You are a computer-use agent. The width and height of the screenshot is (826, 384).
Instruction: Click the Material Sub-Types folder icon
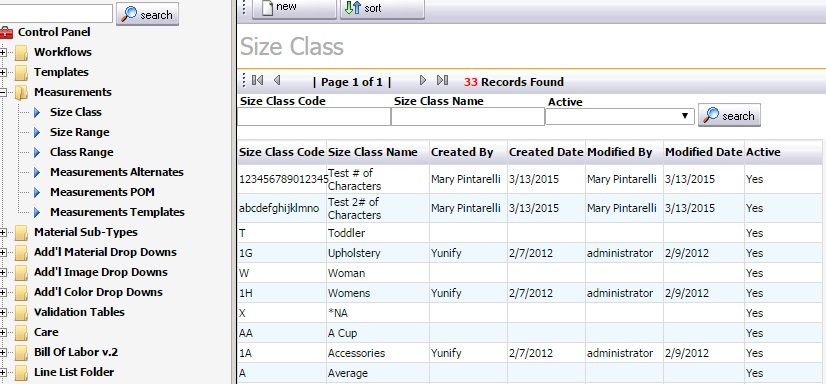22,233
